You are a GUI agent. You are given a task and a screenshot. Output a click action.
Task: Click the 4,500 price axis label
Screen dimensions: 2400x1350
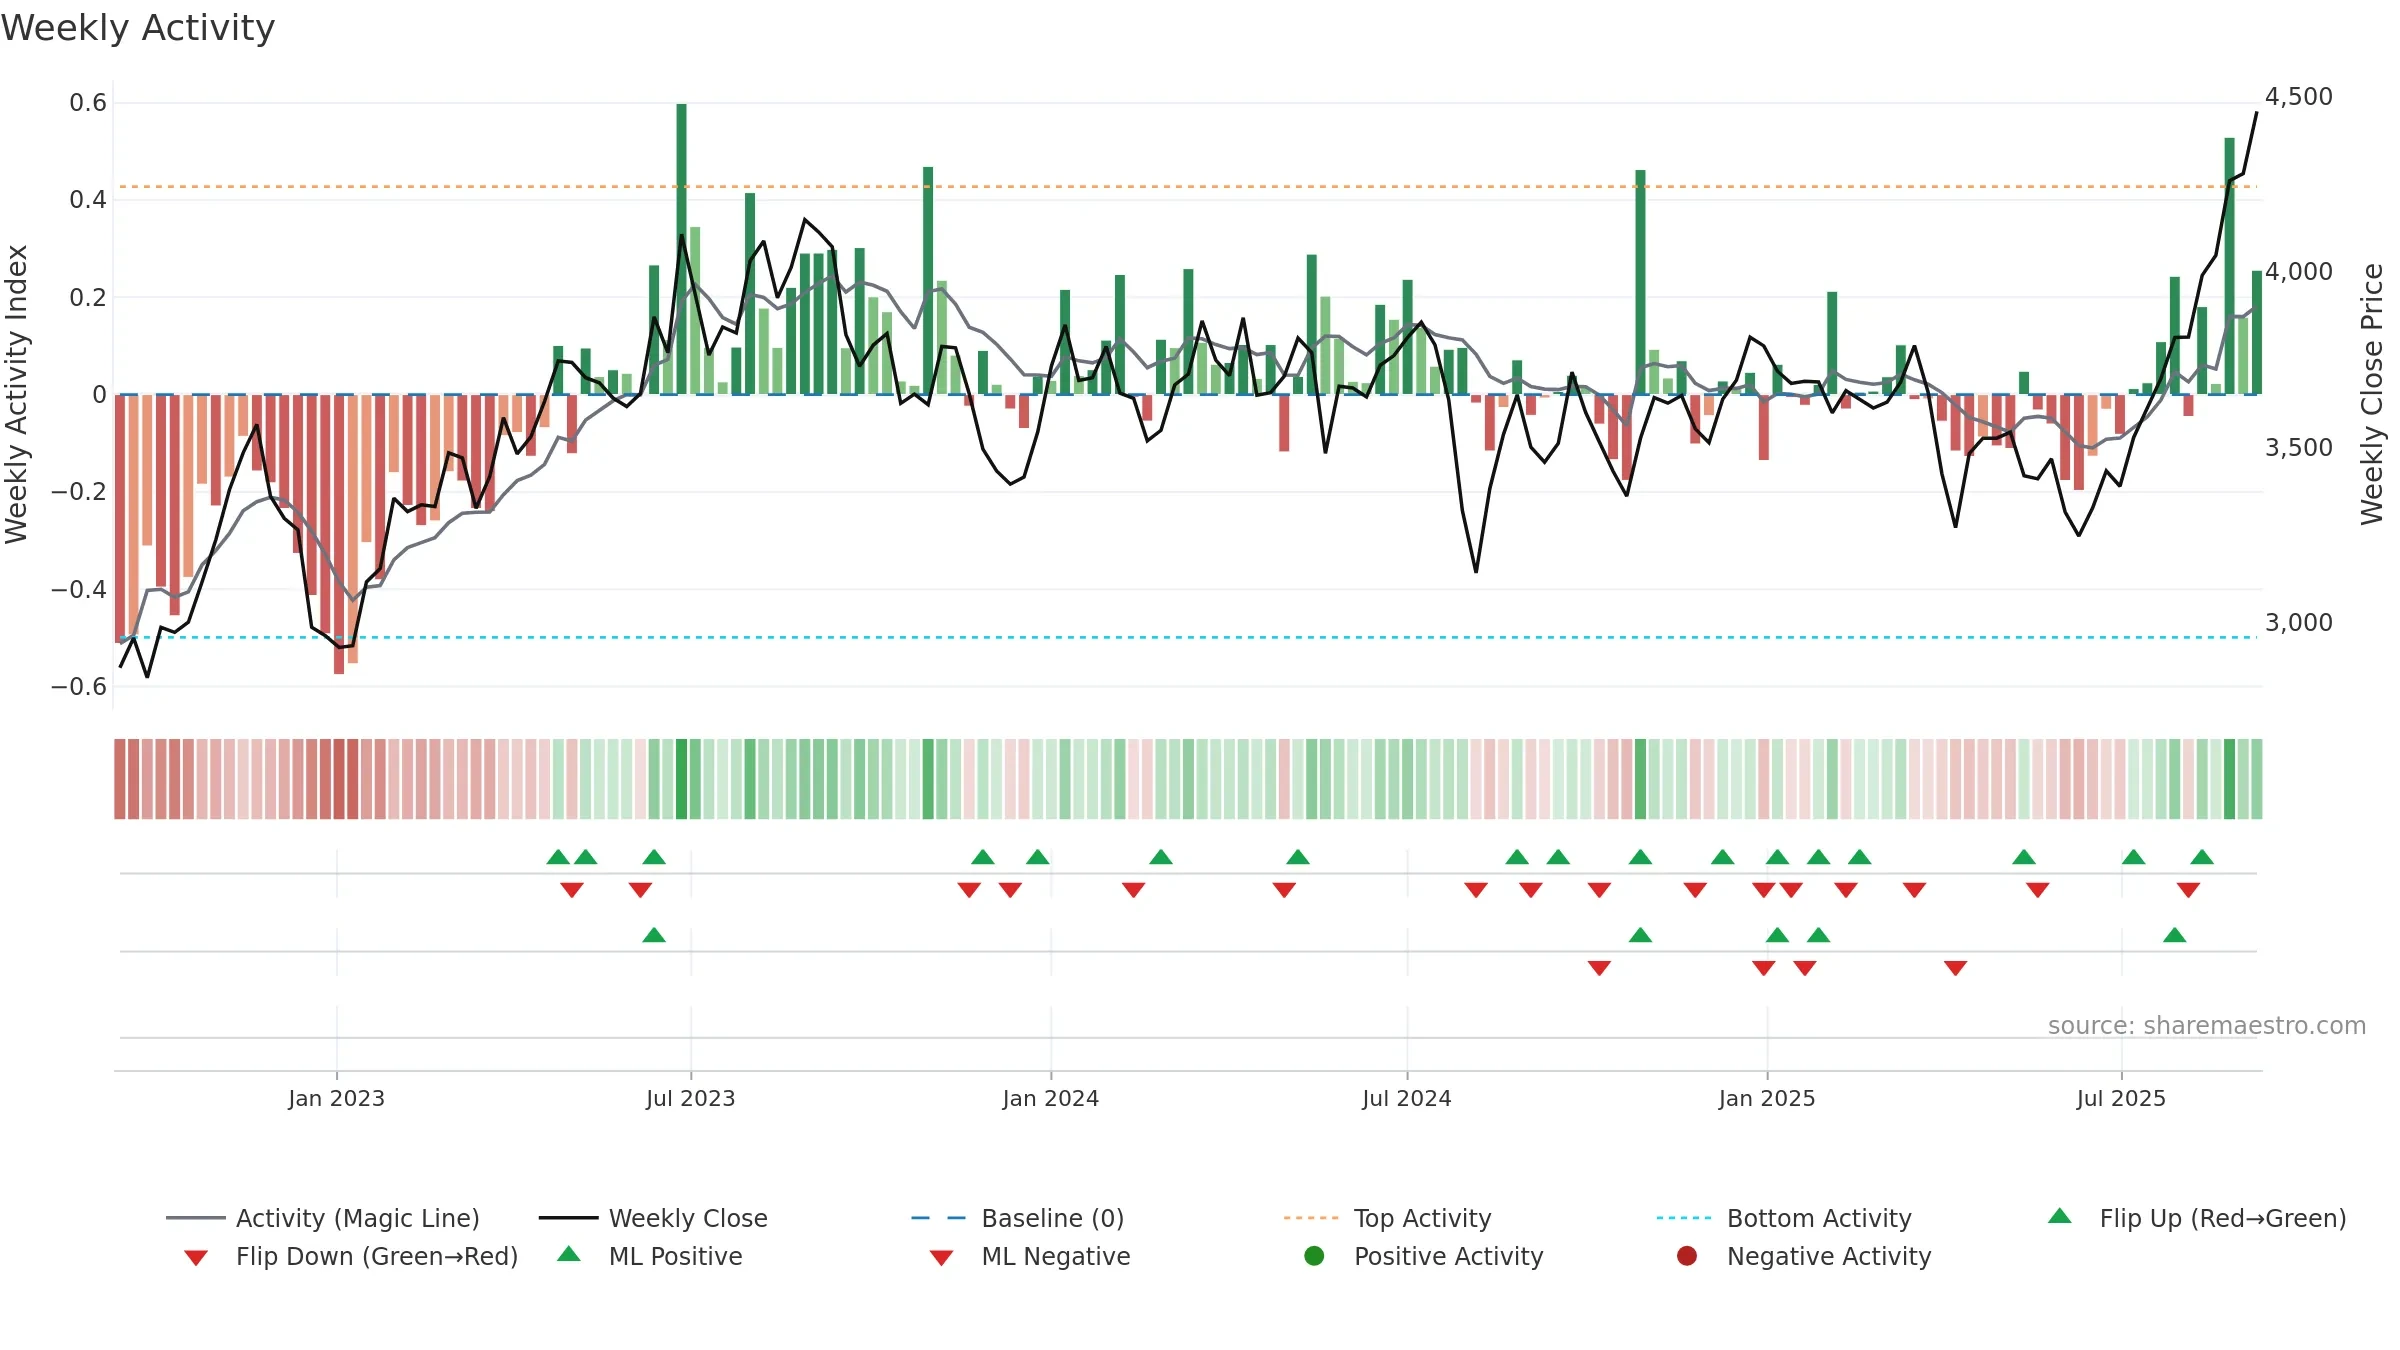(x=2298, y=97)
